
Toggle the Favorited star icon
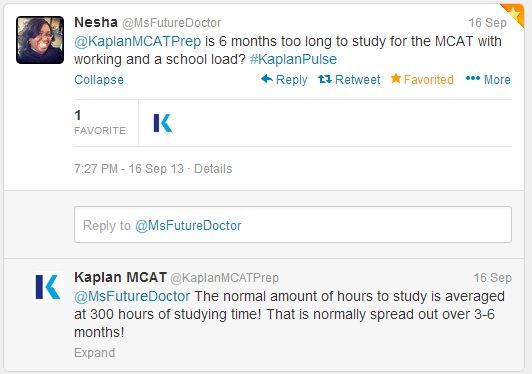(x=396, y=78)
